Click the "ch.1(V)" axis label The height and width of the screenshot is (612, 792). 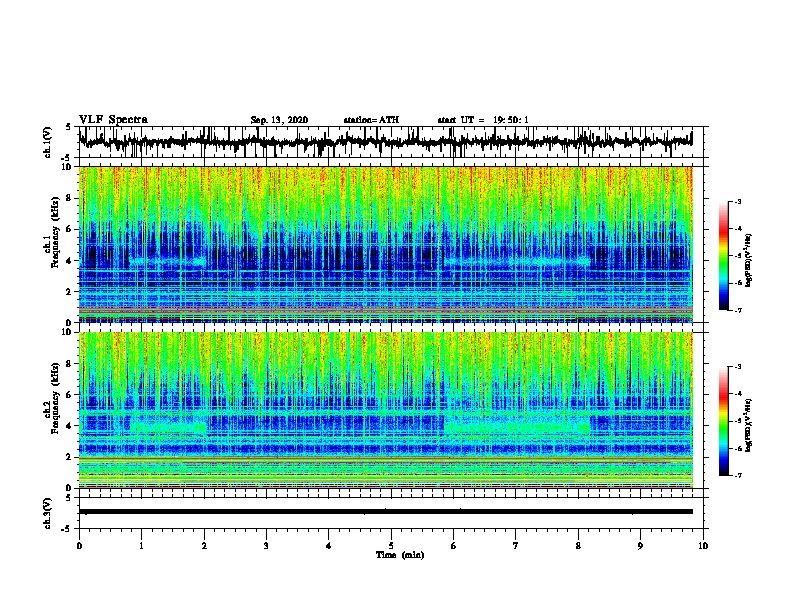click(x=47, y=142)
